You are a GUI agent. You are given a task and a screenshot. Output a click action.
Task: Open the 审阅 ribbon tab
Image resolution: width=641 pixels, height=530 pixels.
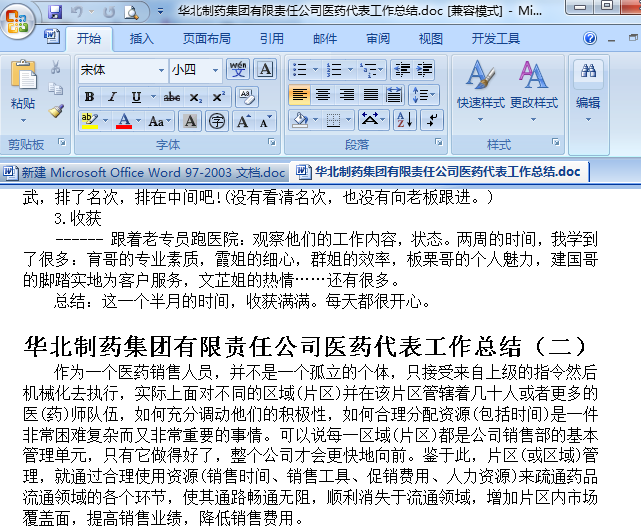pyautogui.click(x=378, y=39)
